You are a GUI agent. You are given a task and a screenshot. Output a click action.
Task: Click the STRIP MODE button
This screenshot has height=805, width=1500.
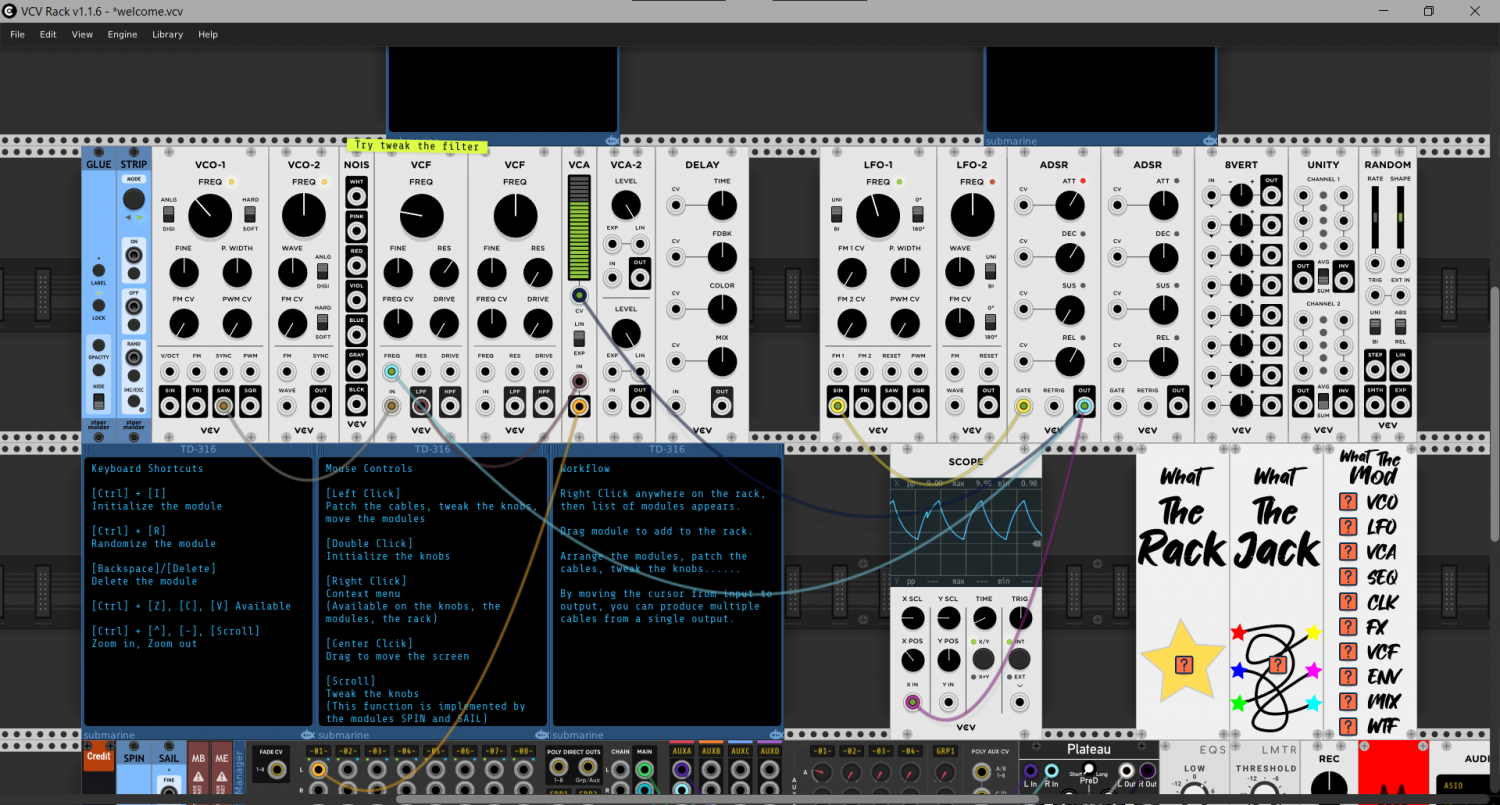(133, 199)
